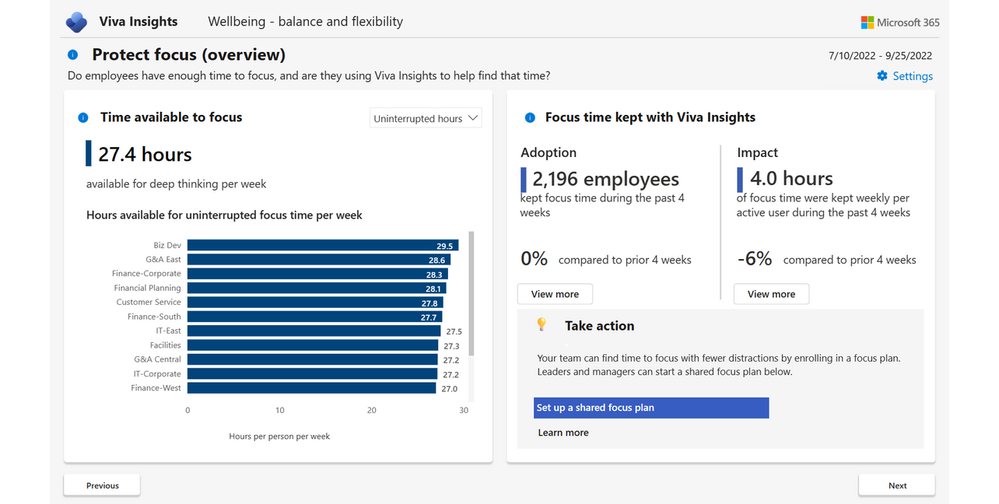The width and height of the screenshot is (999, 504).
Task: Click the Wellbeing - balance and flexibility title
Action: click(x=305, y=22)
